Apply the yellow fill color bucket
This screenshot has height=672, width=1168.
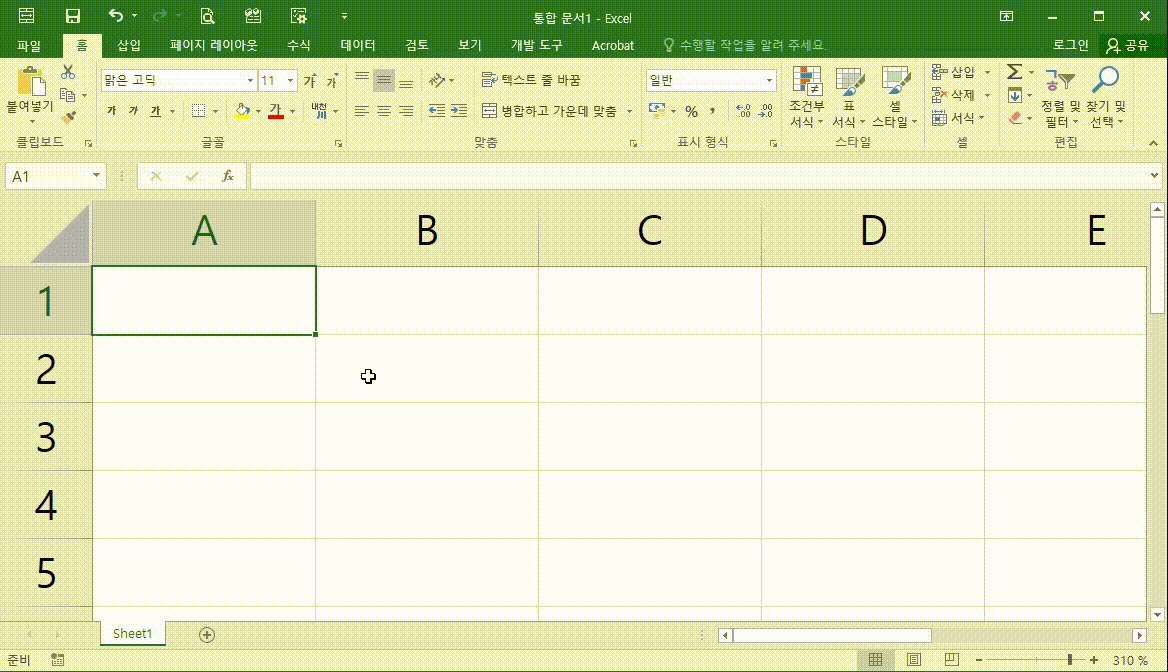click(242, 111)
